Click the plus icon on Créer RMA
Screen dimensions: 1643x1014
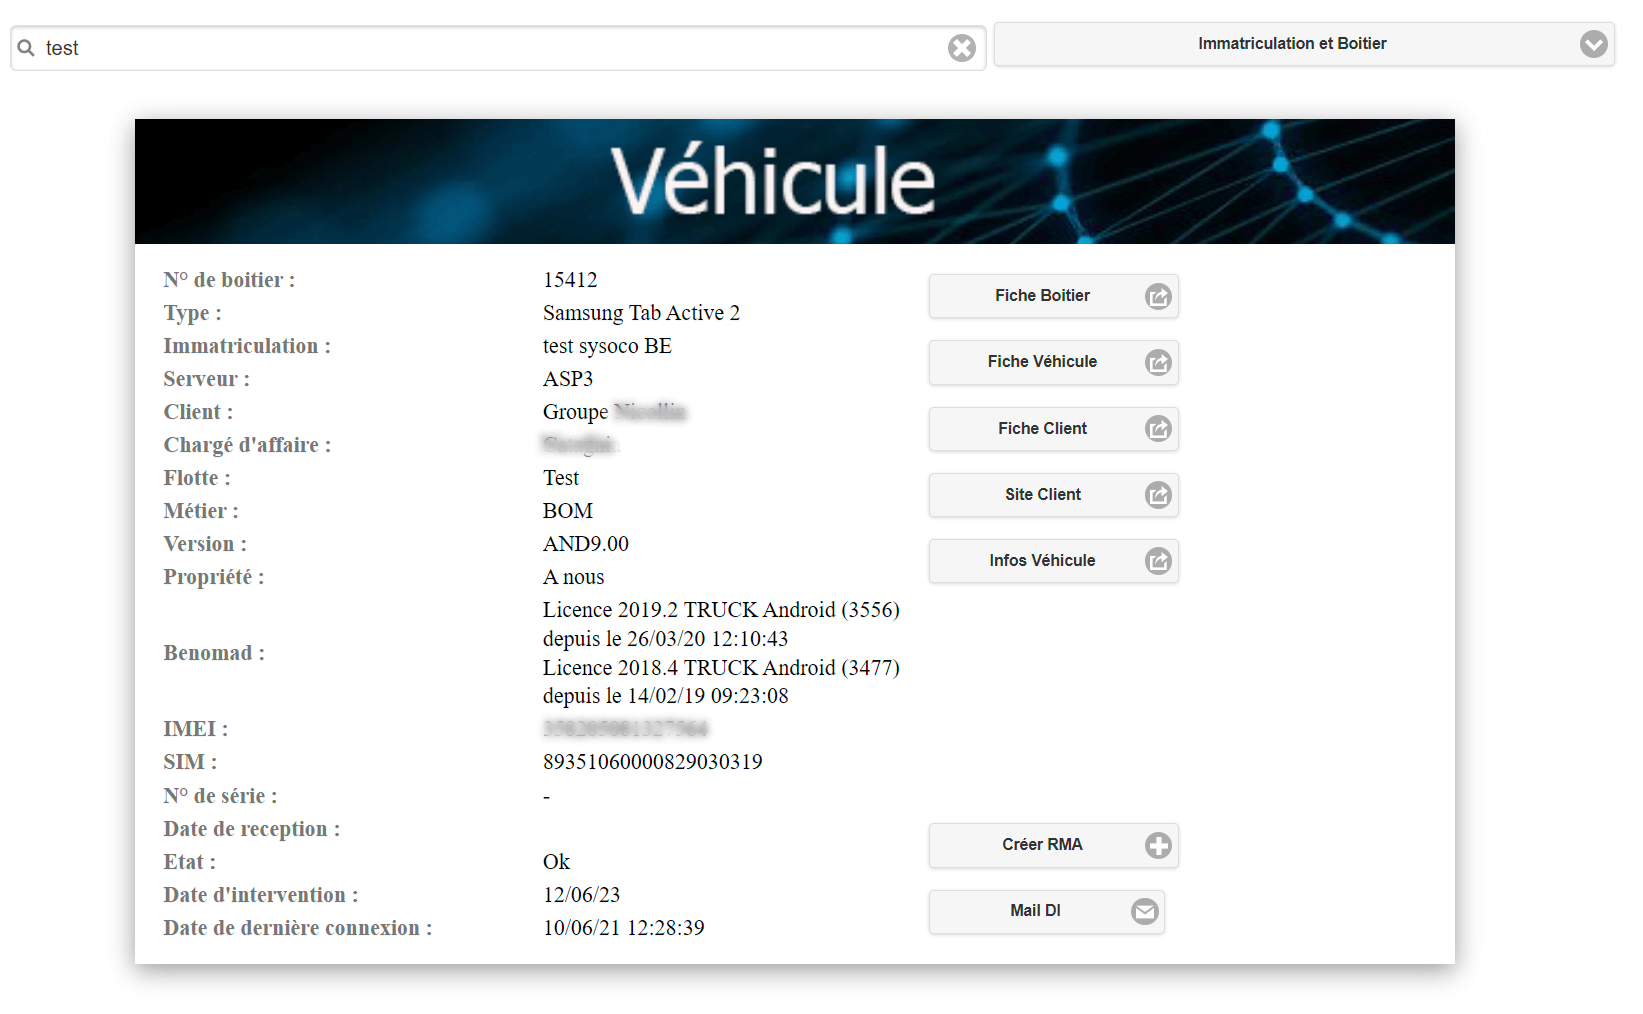(1158, 846)
